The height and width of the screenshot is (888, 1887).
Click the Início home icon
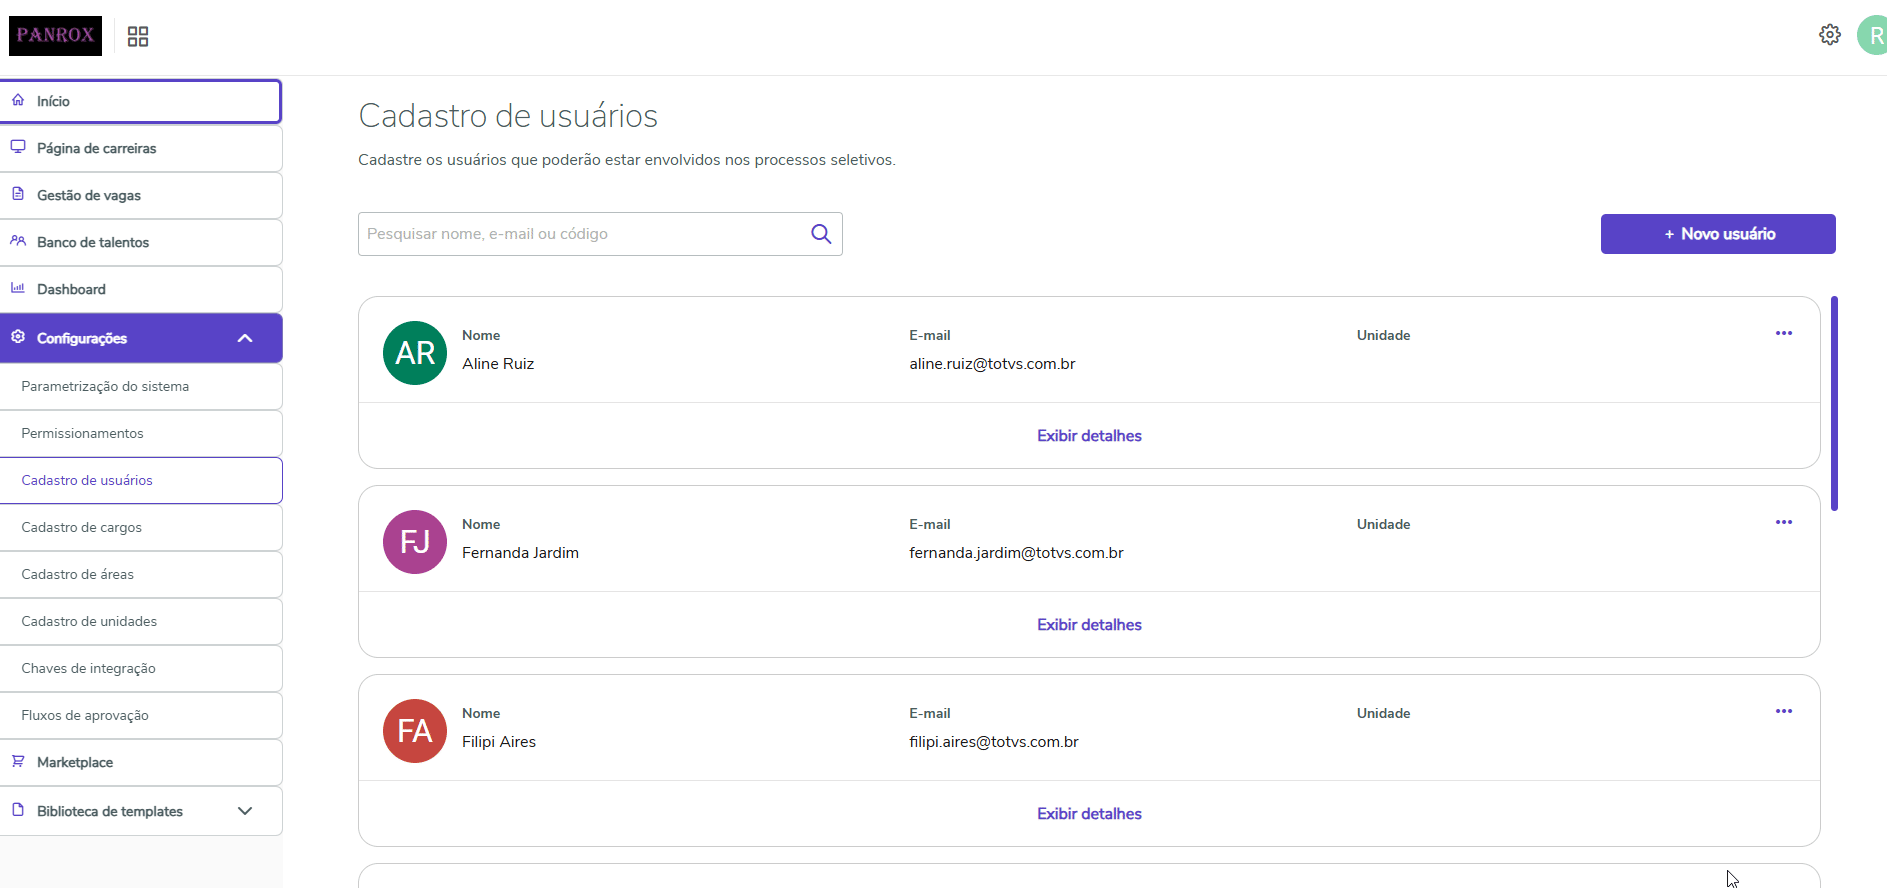click(x=18, y=100)
